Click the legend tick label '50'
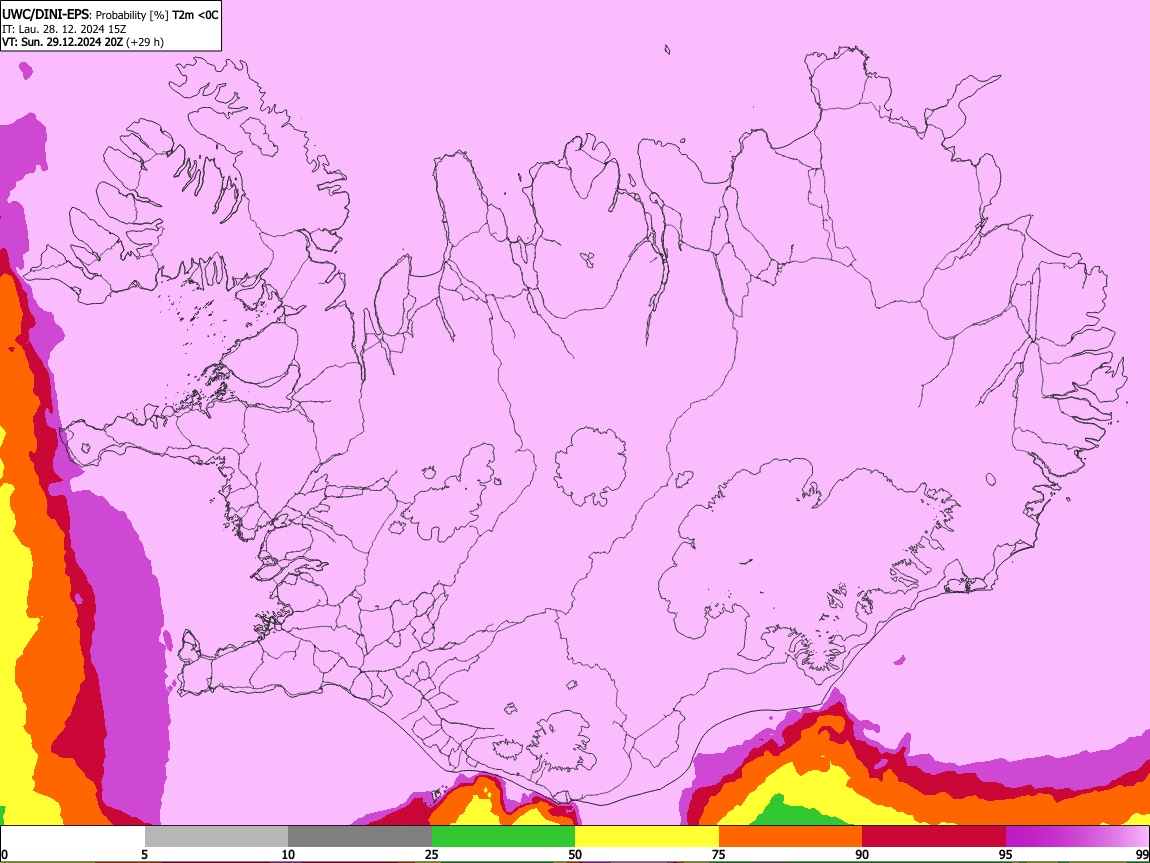Image resolution: width=1150 pixels, height=863 pixels. (575, 854)
